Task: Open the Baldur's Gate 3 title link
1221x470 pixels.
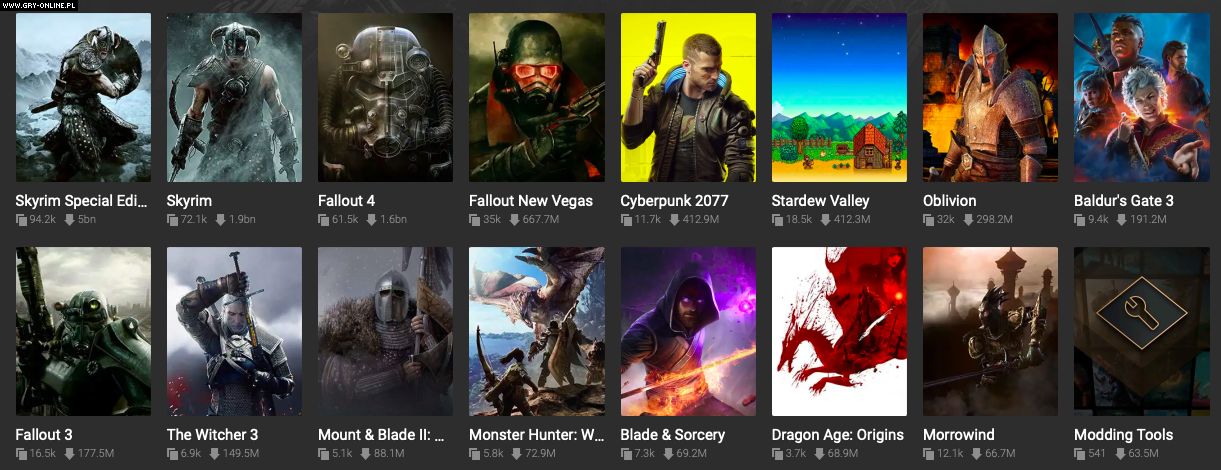Action: [1124, 201]
